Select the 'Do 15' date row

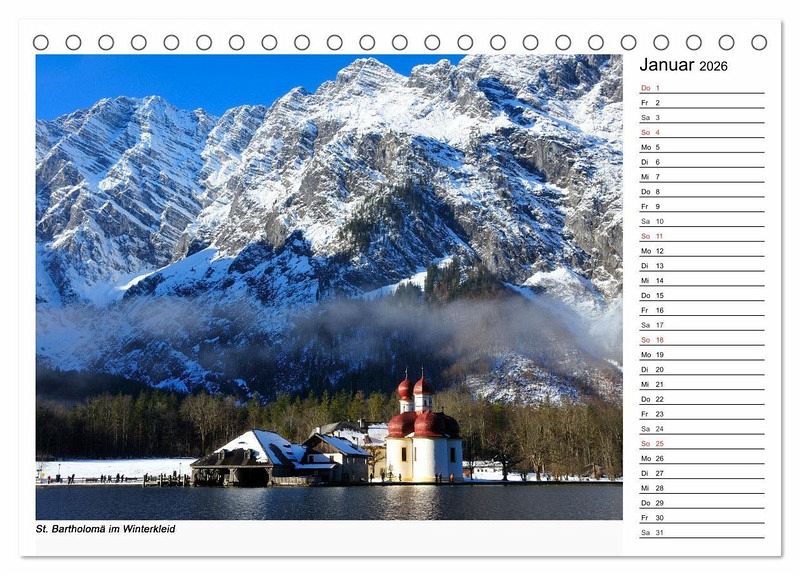click(x=702, y=295)
